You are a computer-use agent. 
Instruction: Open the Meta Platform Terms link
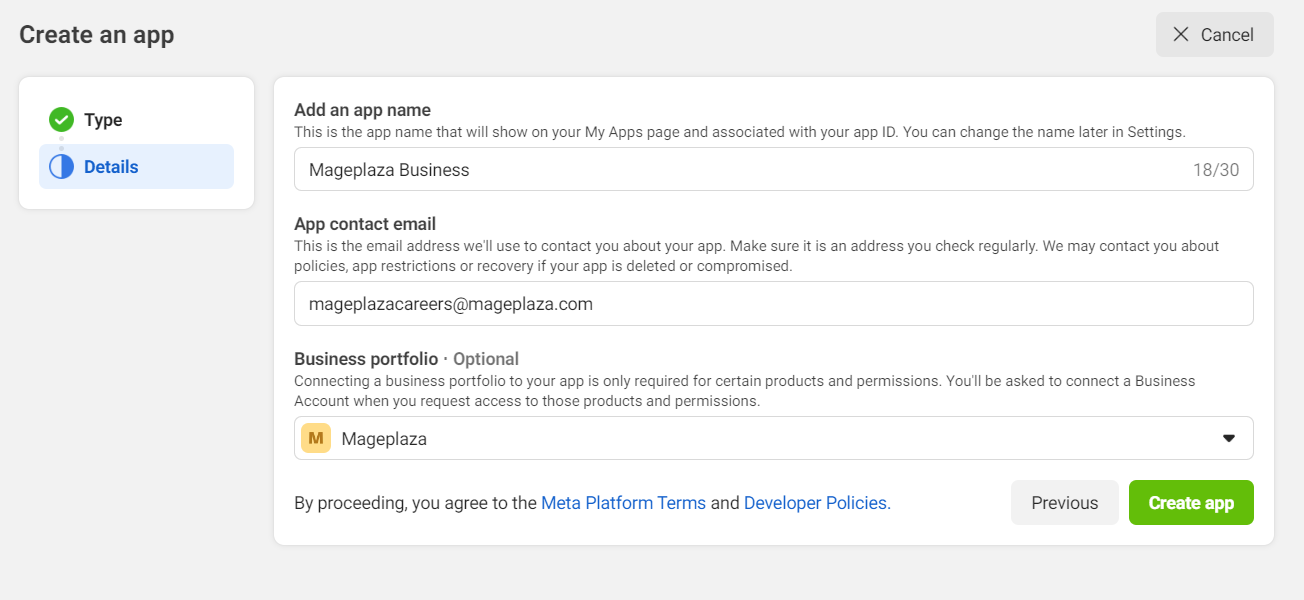(x=623, y=503)
